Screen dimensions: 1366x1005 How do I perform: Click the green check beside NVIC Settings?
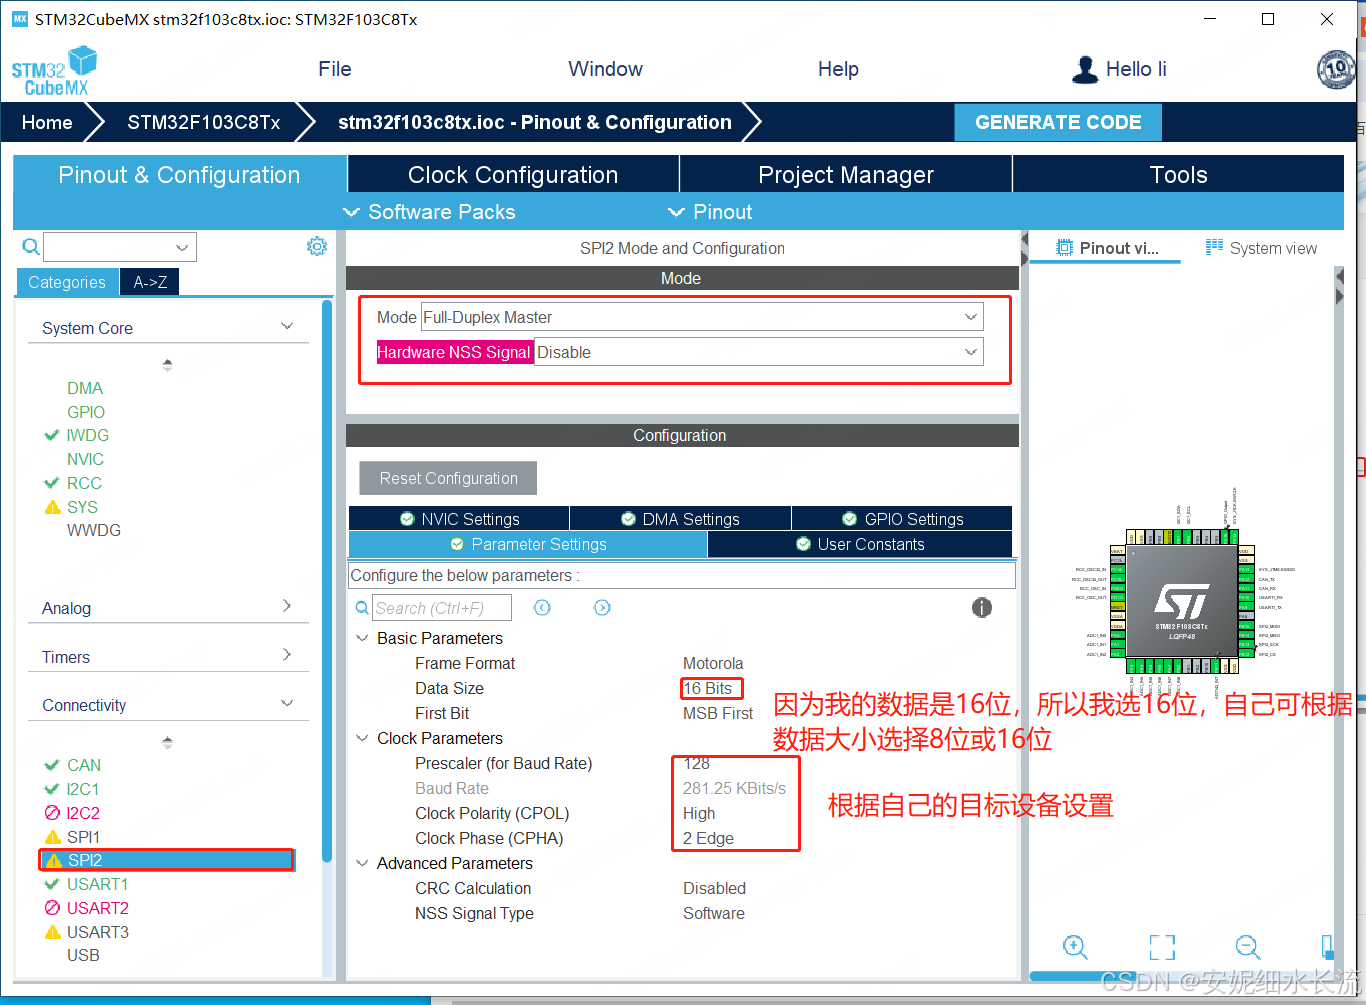(x=407, y=519)
